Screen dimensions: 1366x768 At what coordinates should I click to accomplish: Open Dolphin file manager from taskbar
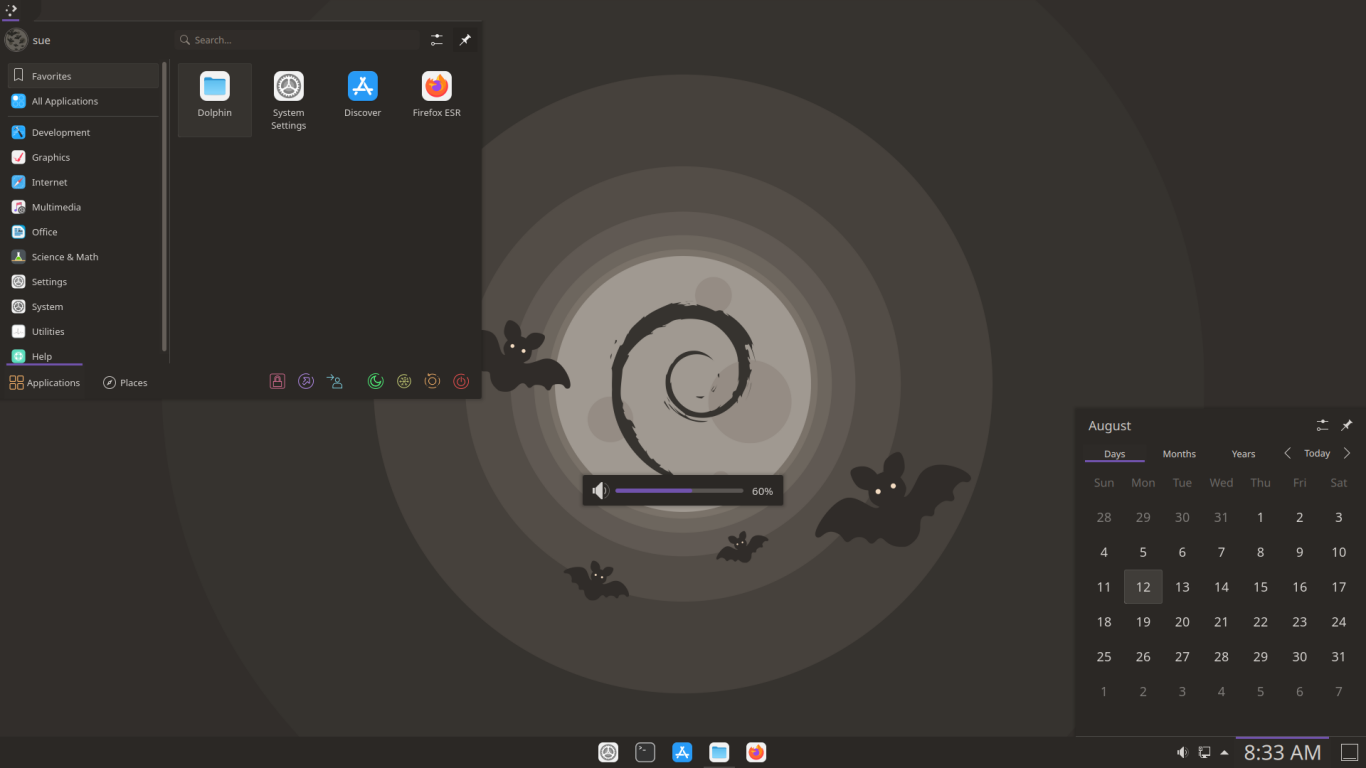[x=719, y=752]
